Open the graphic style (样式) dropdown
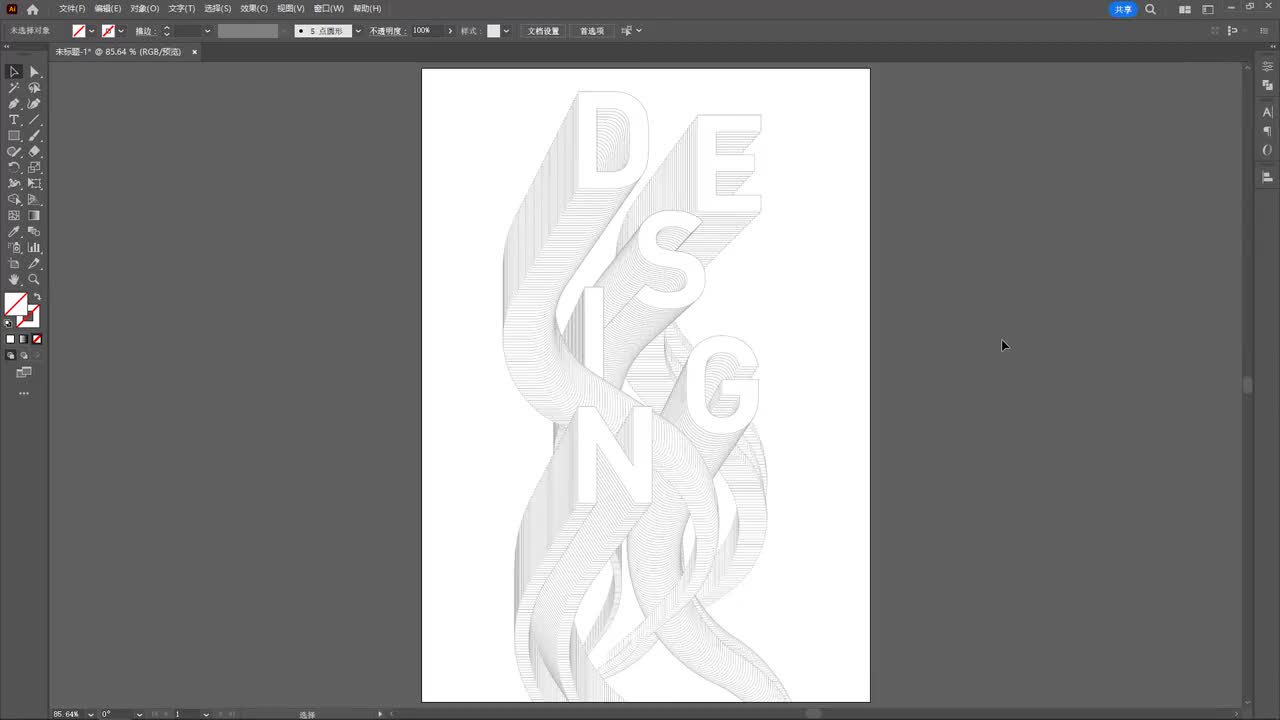This screenshot has width=1280, height=720. [506, 31]
